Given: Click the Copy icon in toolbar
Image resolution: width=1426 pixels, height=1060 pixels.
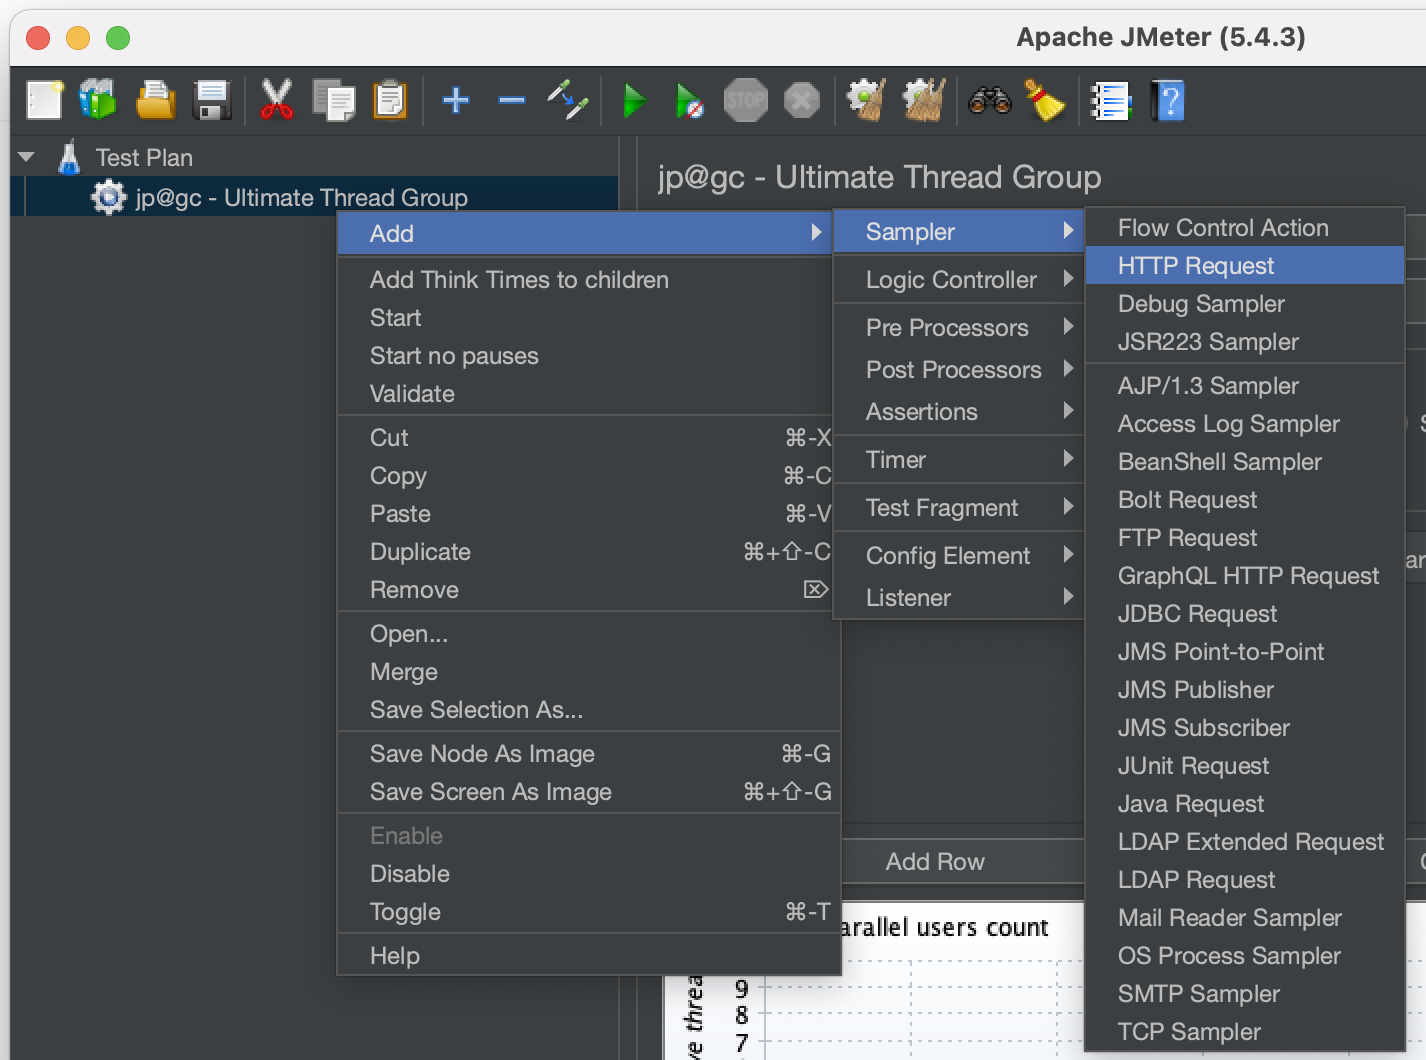Looking at the screenshot, I should [333, 101].
